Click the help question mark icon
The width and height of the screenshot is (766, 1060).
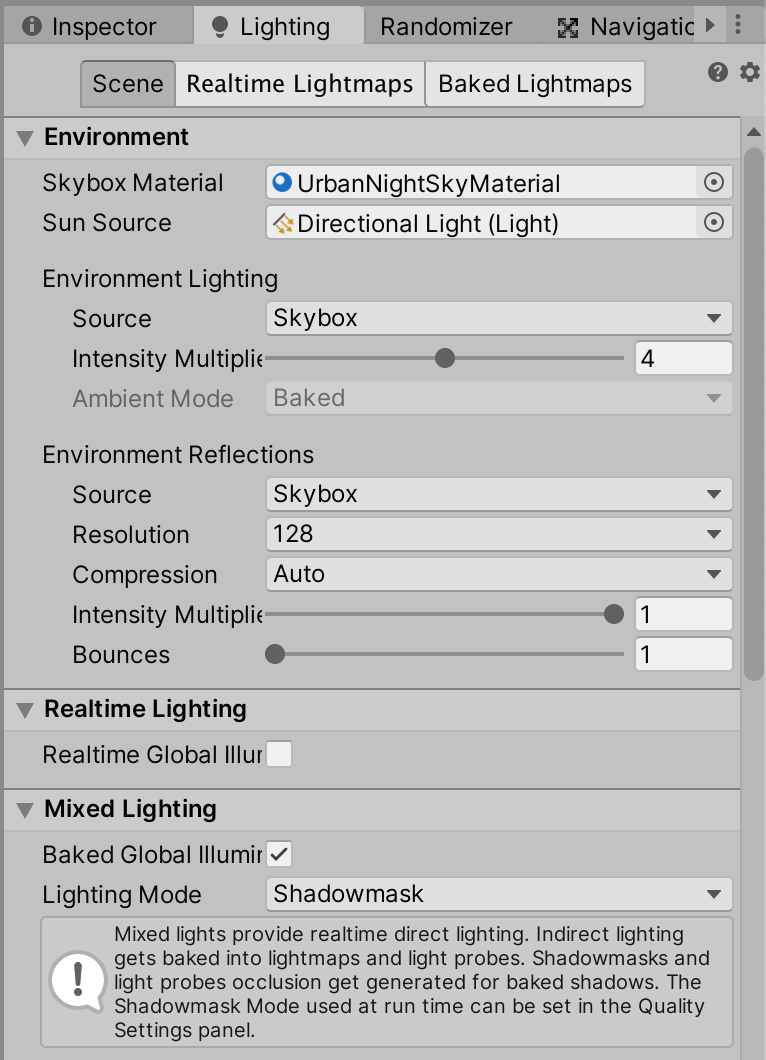click(717, 72)
